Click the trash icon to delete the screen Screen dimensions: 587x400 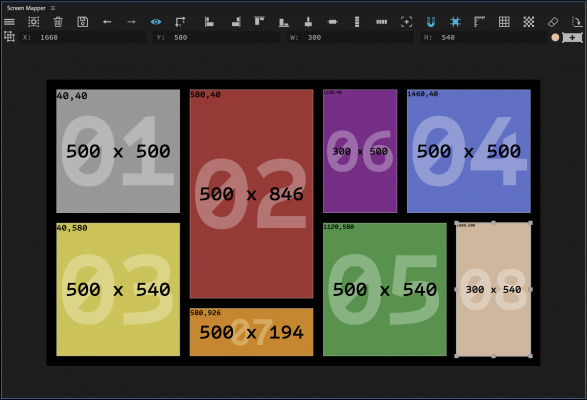click(58, 22)
